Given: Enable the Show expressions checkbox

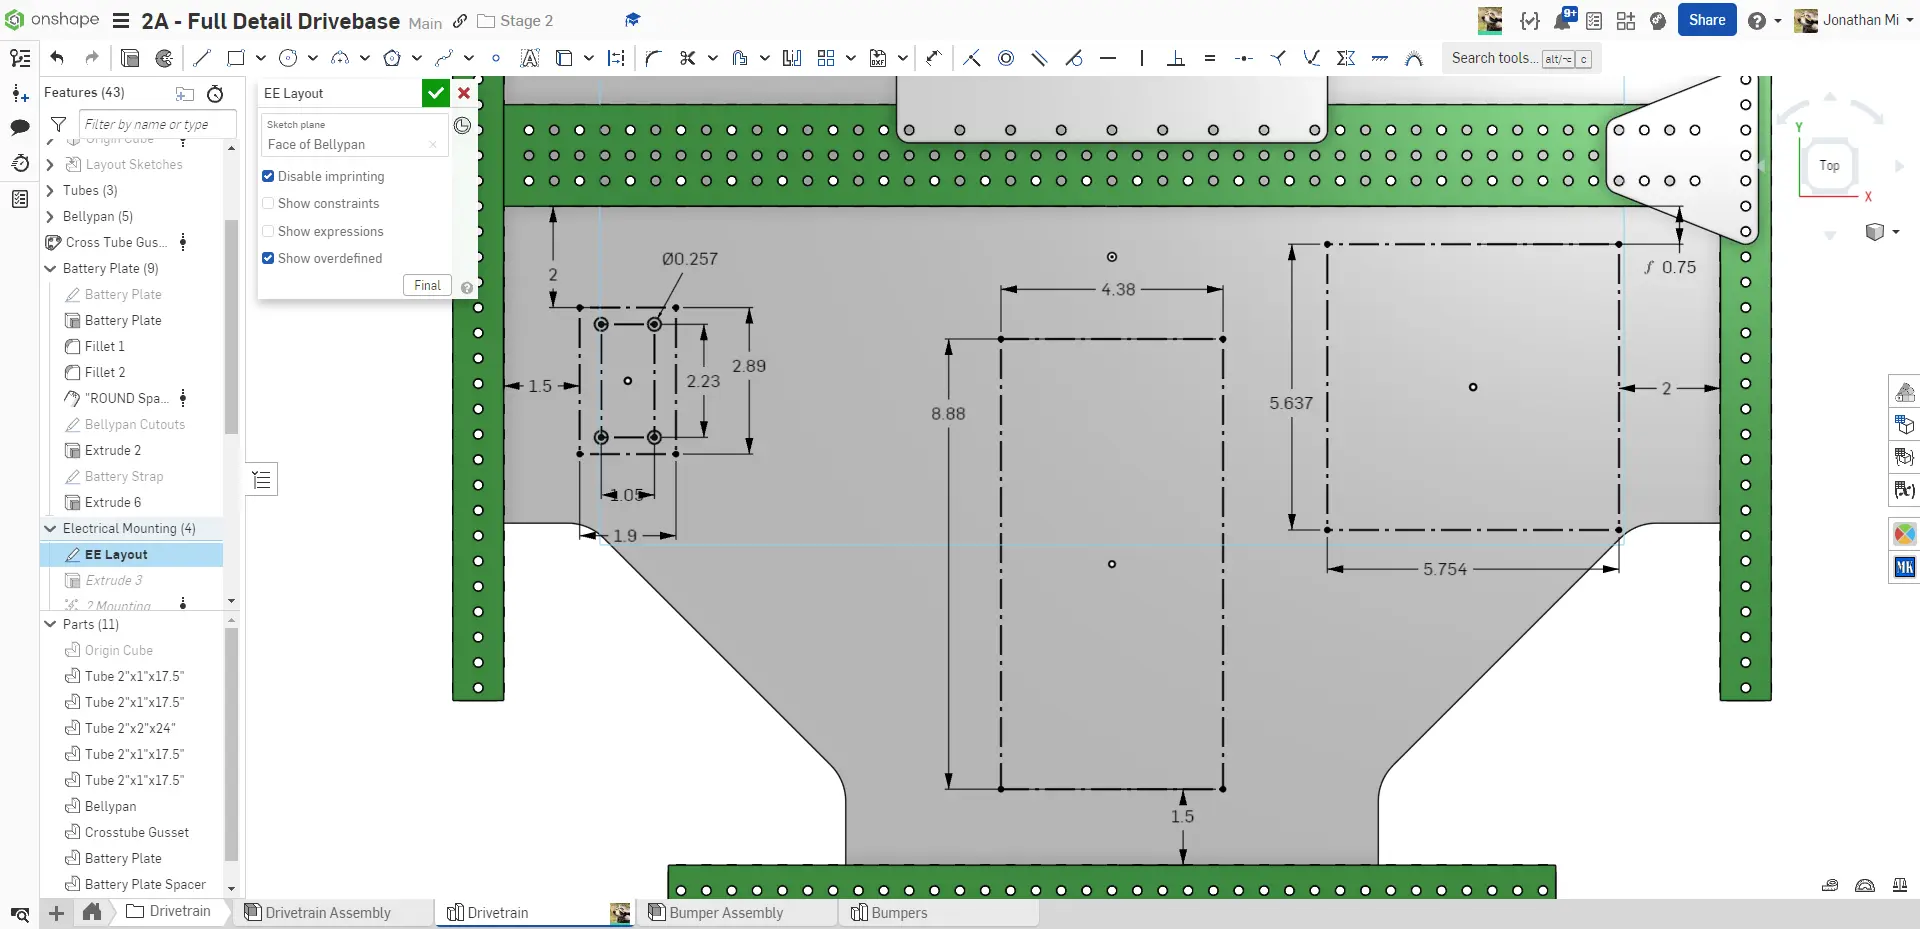Looking at the screenshot, I should tap(268, 231).
